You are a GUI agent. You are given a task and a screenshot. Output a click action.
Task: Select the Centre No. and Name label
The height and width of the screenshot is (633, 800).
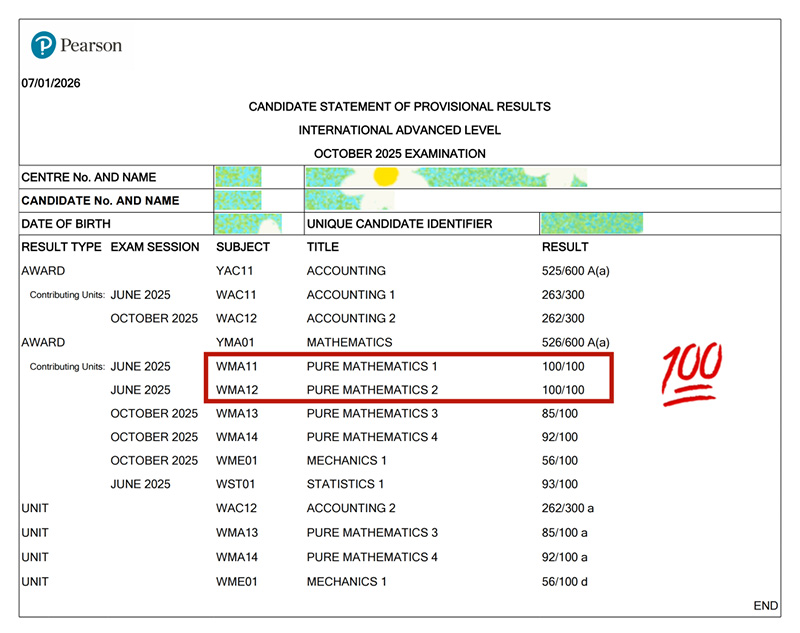[89, 177]
